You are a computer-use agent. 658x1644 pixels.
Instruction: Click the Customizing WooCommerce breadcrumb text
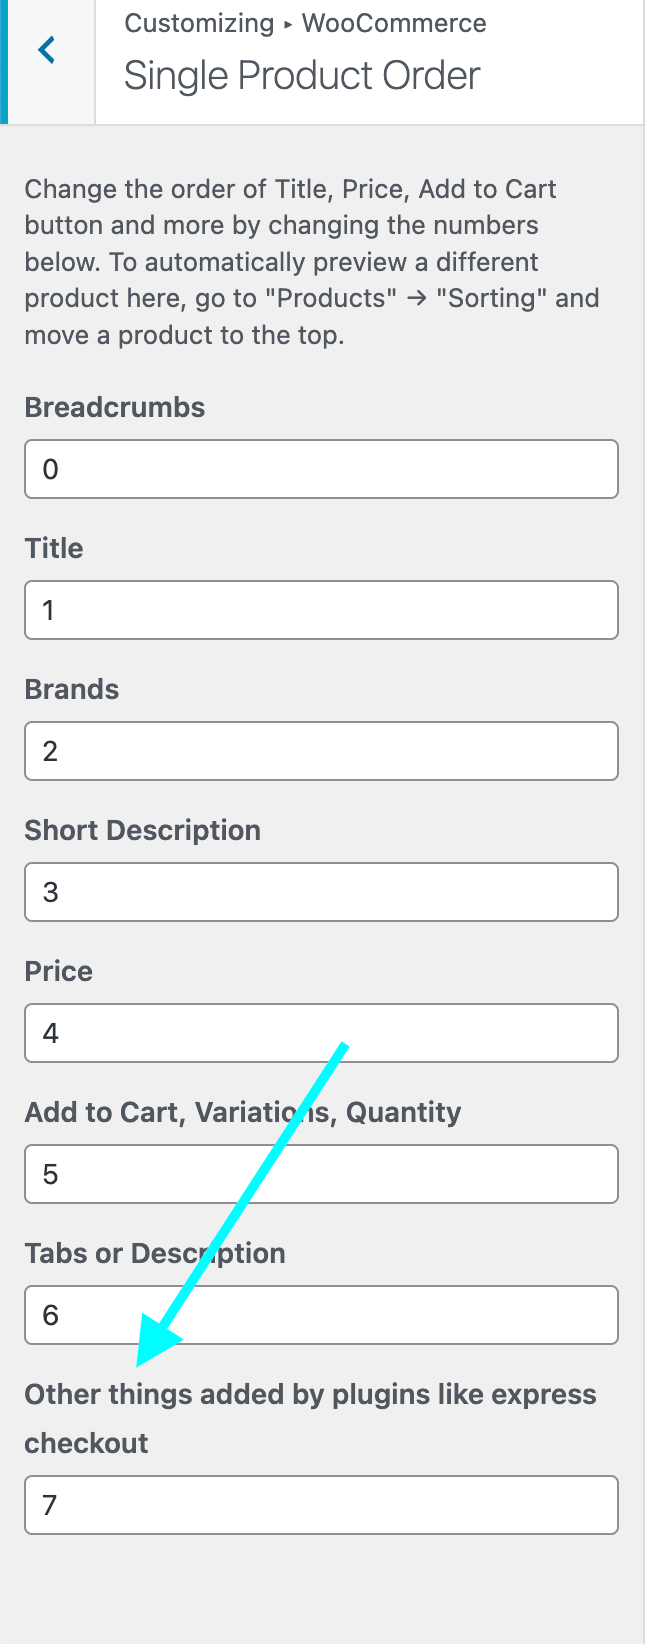pos(305,24)
